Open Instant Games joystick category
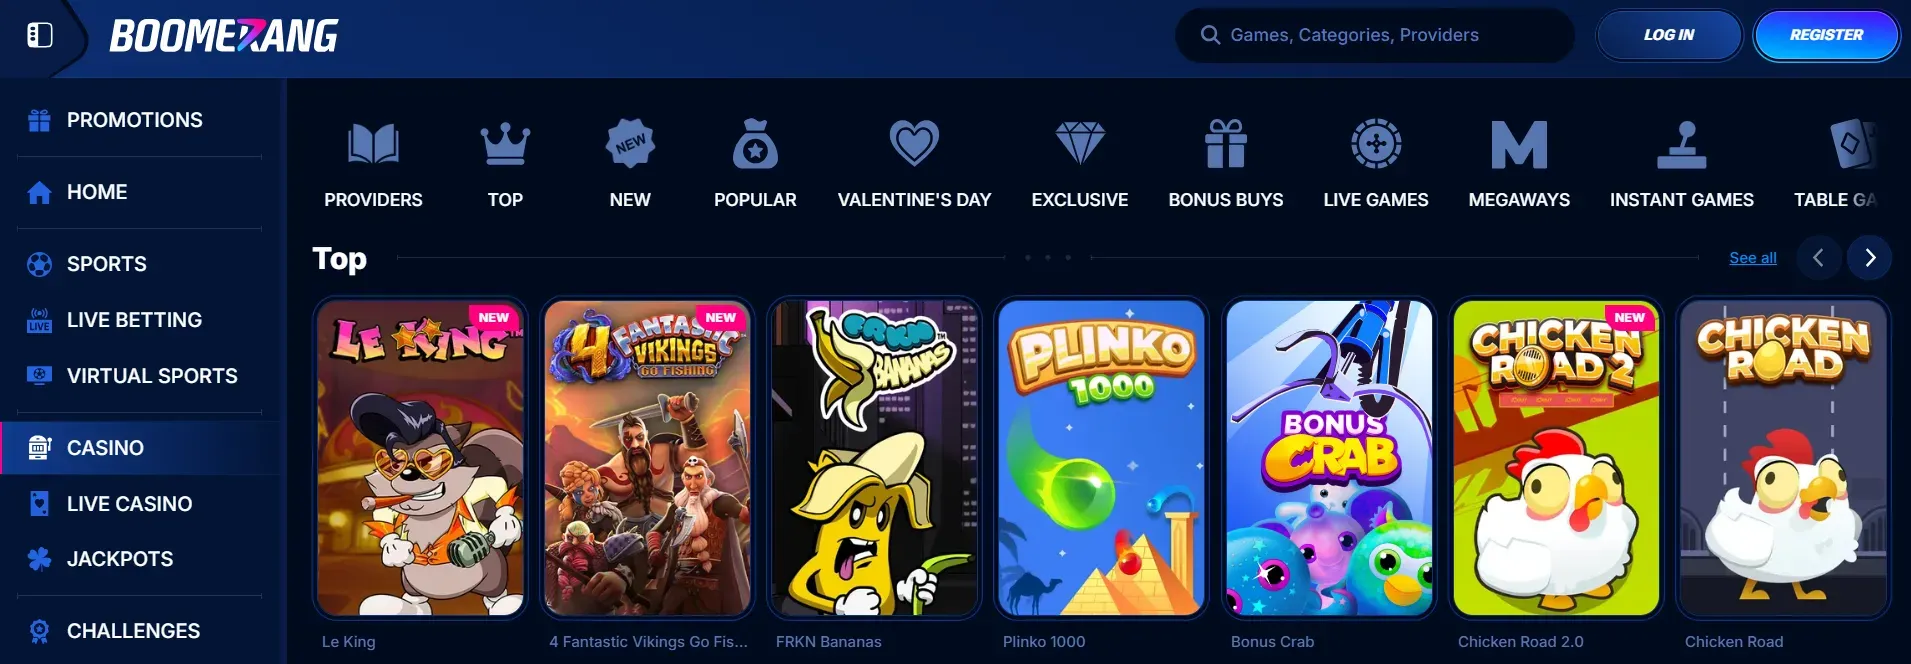1911x664 pixels. [x=1682, y=144]
